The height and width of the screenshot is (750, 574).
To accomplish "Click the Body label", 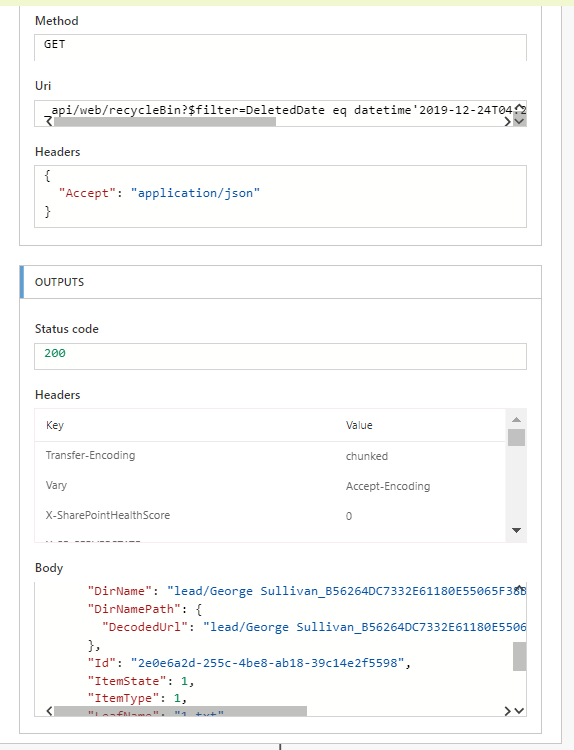I will coord(49,568).
